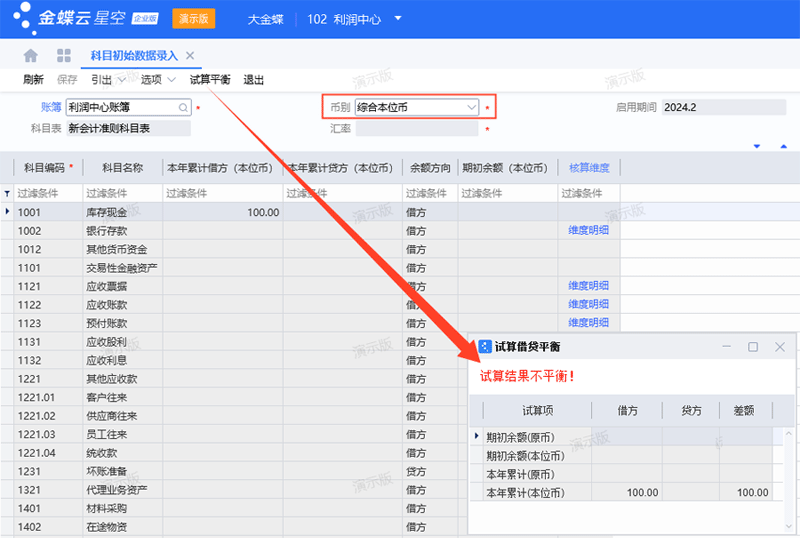Click the 科目表 field 新会计准则科目表
The height and width of the screenshot is (538, 800).
click(129, 129)
